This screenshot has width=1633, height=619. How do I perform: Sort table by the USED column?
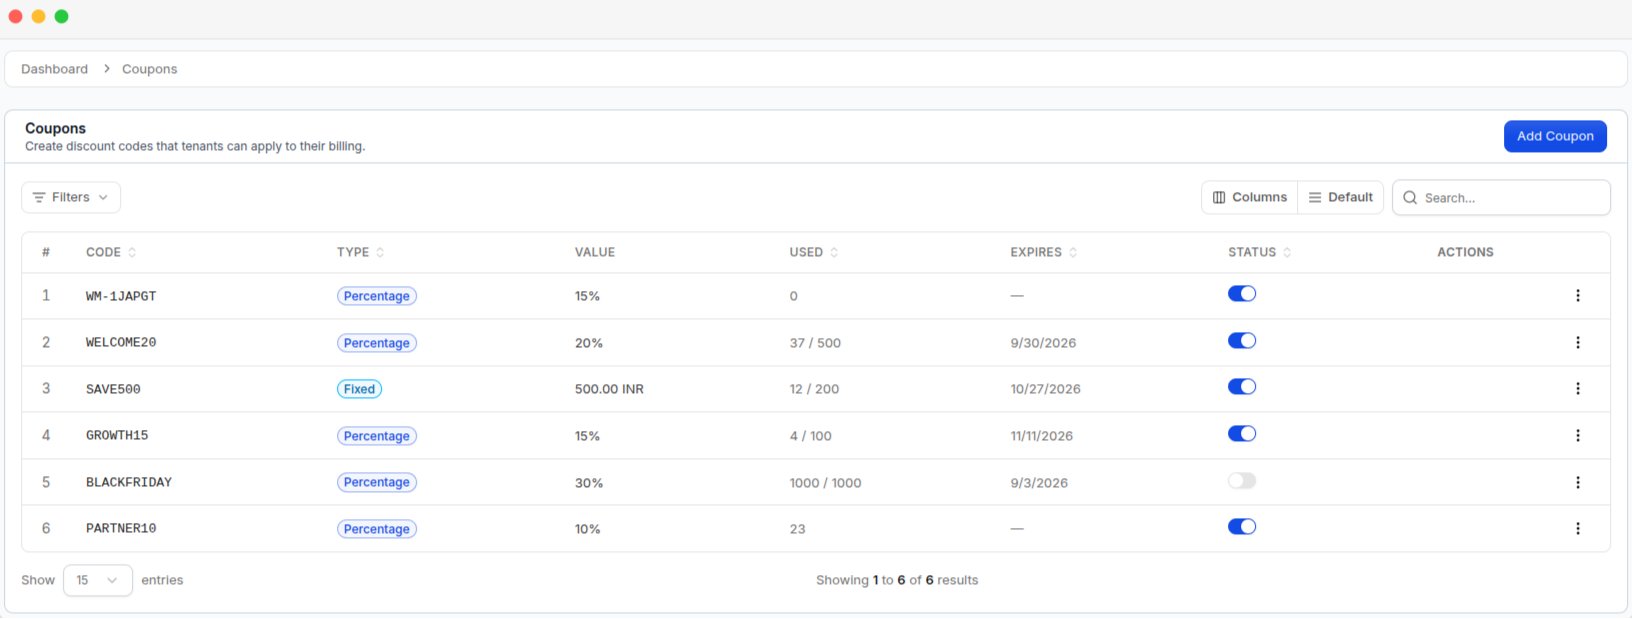(x=814, y=252)
